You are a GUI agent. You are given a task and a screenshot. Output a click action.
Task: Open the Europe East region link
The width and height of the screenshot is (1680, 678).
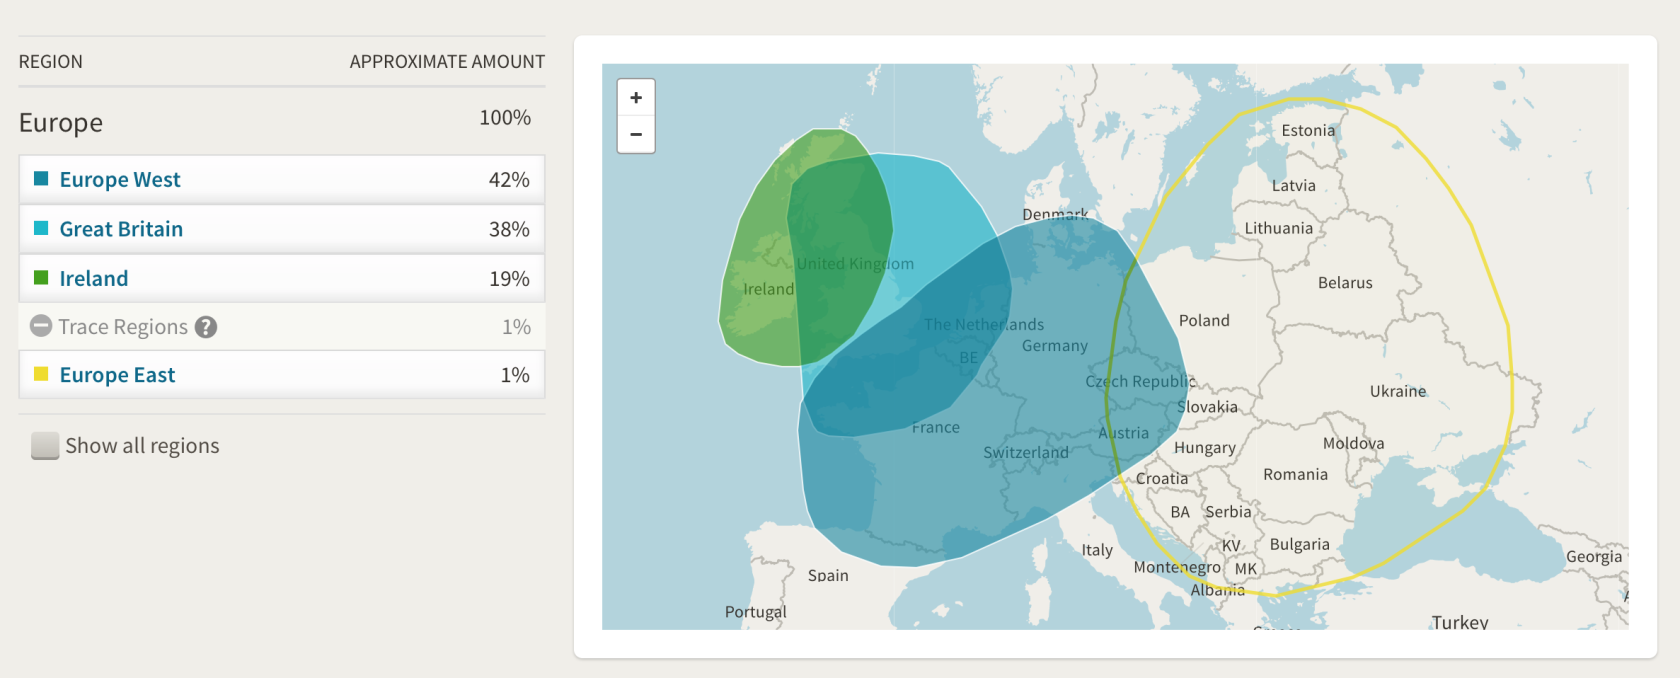click(117, 375)
